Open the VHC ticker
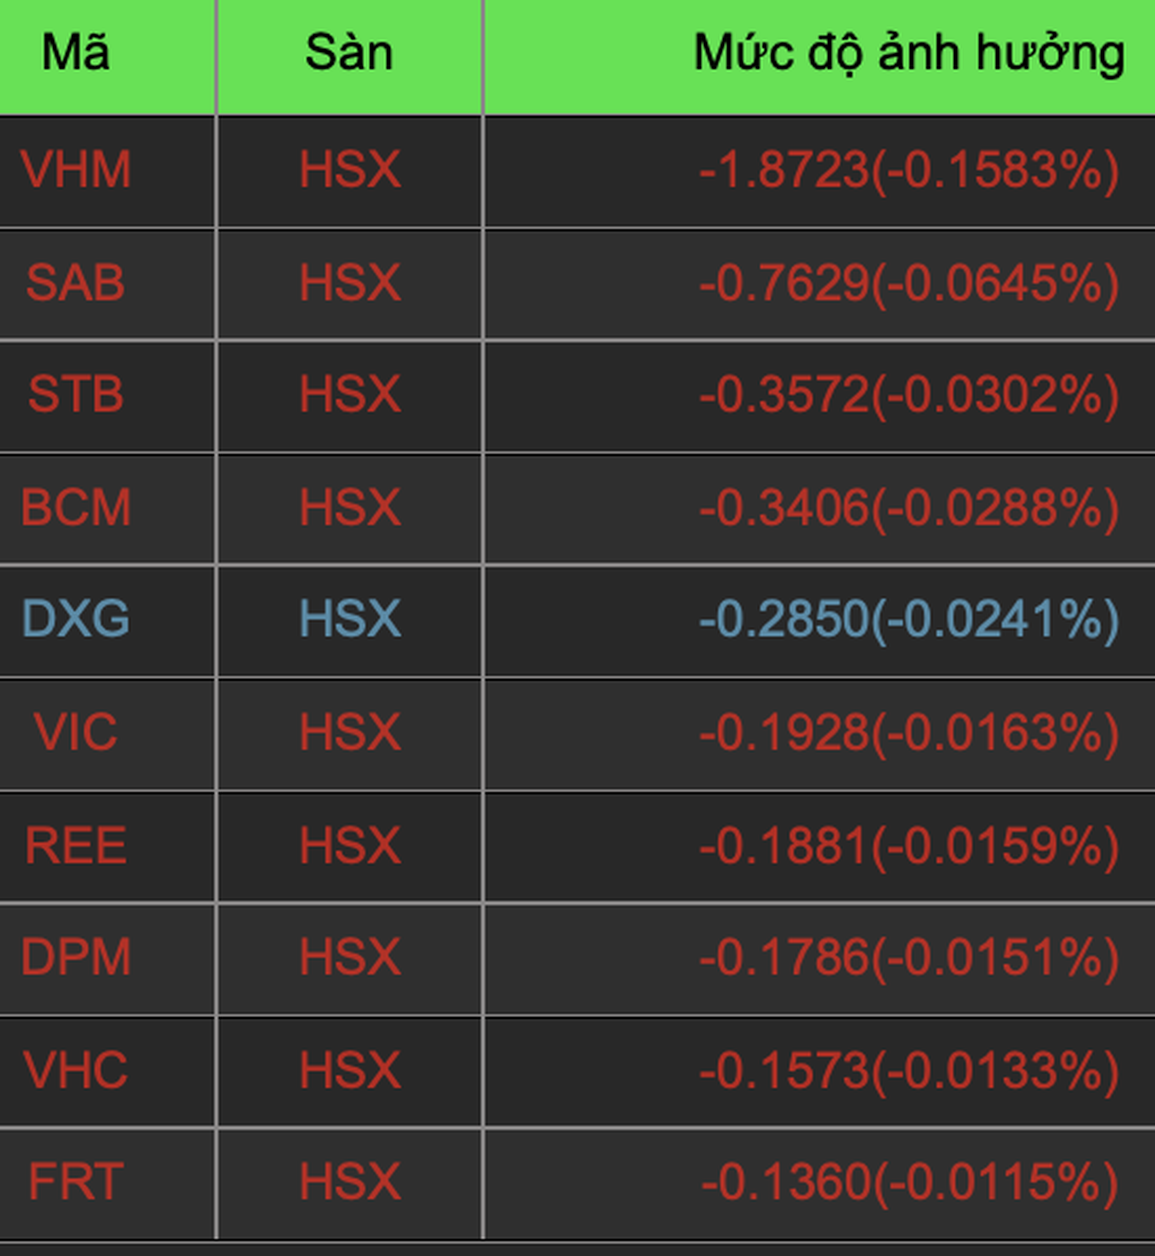The width and height of the screenshot is (1155, 1256). point(76,1070)
